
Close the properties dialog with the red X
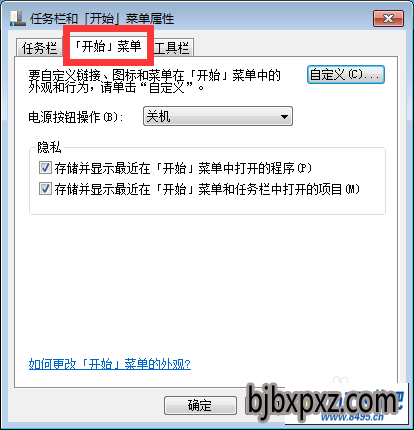[388, 18]
